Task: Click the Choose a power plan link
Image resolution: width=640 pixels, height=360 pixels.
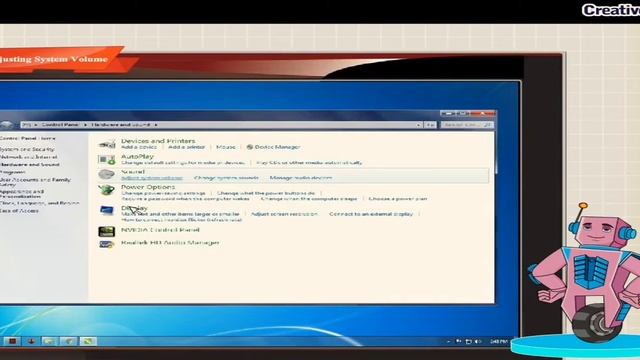Action: pyautogui.click(x=398, y=199)
